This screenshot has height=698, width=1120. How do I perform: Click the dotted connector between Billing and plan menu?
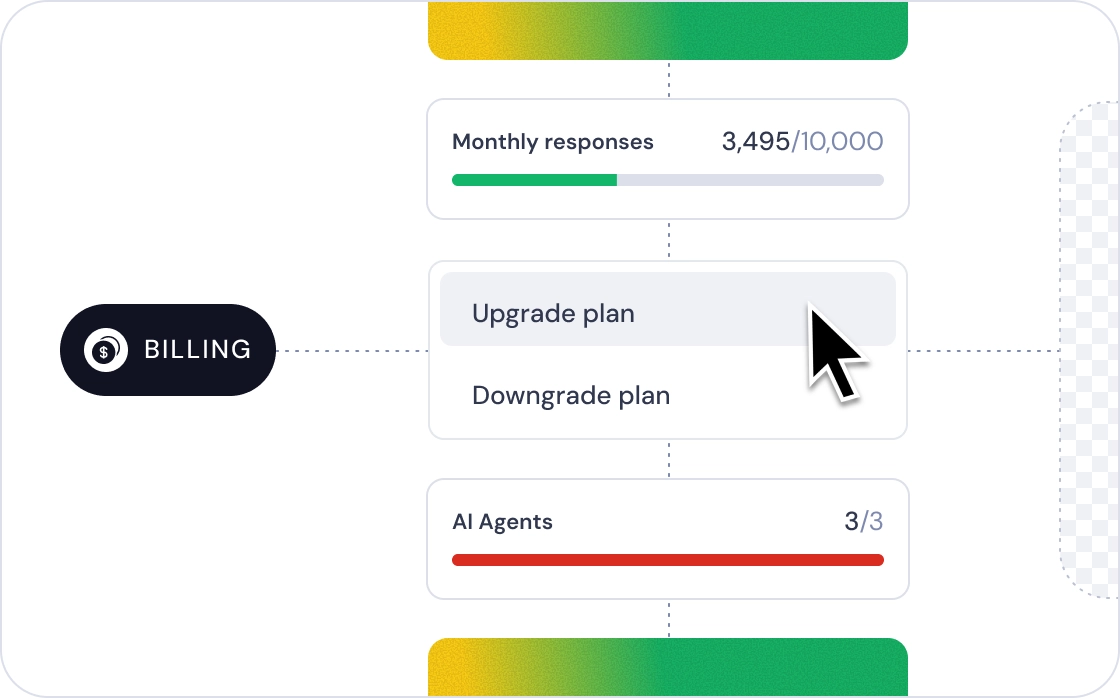pos(351,351)
